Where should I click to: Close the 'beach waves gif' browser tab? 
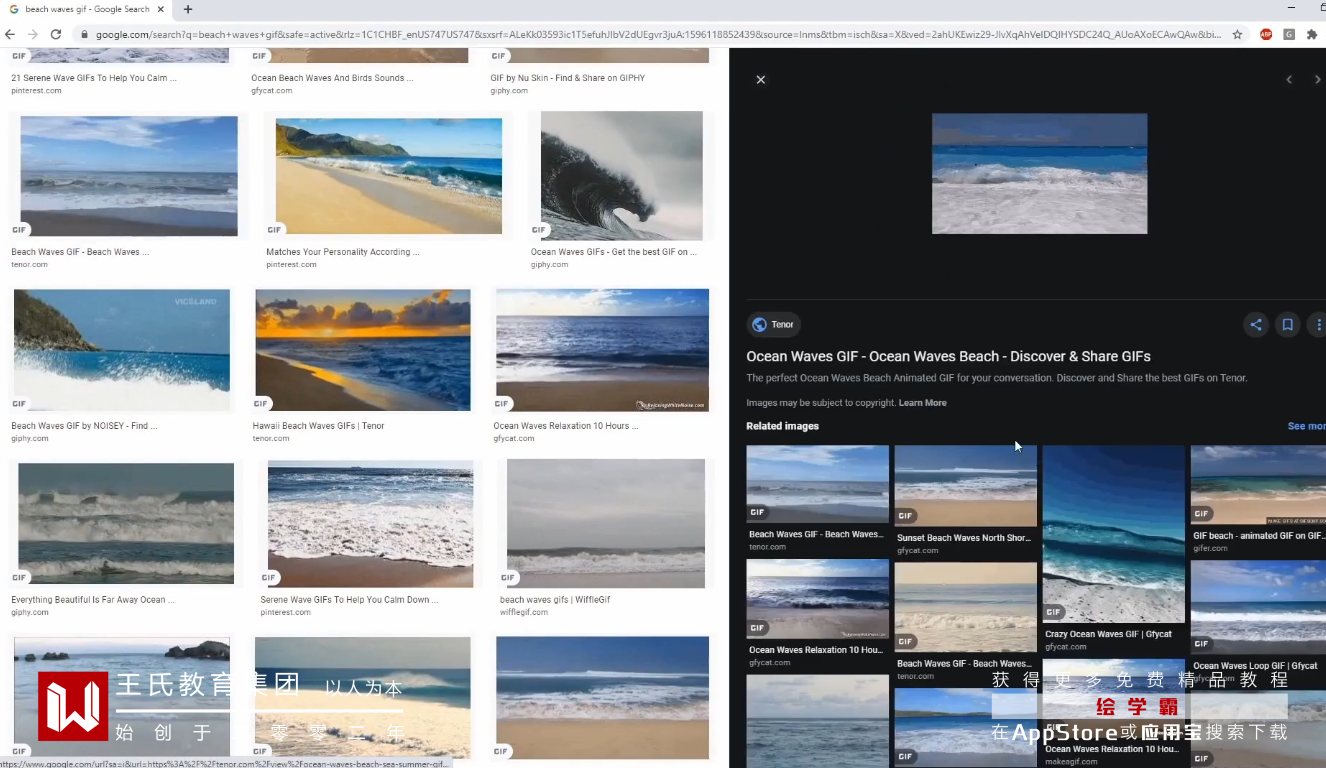161,9
